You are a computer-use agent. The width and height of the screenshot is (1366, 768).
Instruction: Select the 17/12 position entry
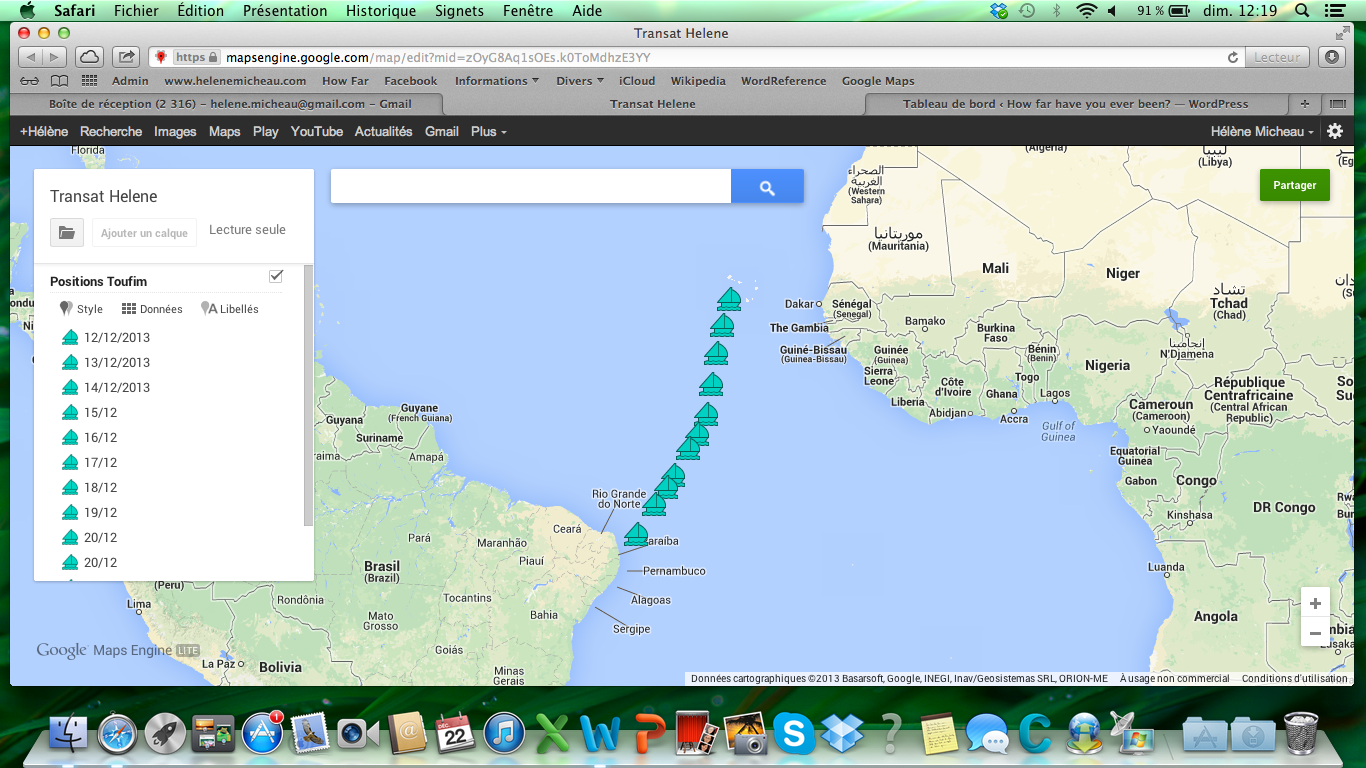pos(100,462)
